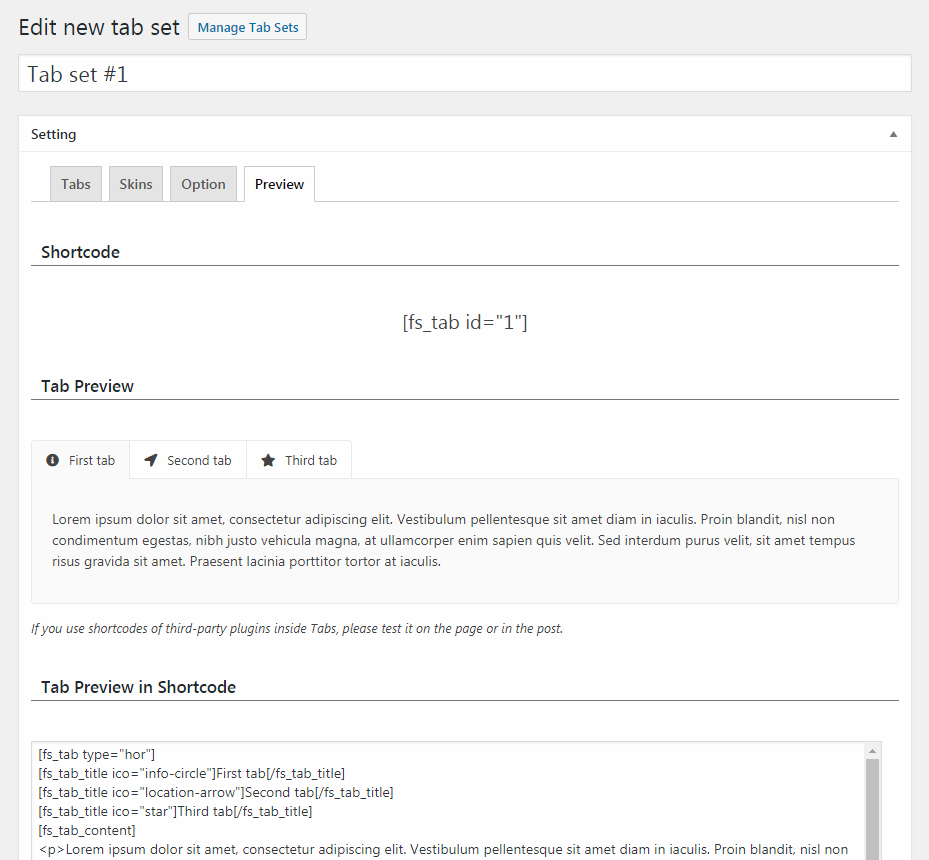This screenshot has width=929, height=860.
Task: Click the textarea scrollbar up arrow
Action: pyautogui.click(x=872, y=750)
